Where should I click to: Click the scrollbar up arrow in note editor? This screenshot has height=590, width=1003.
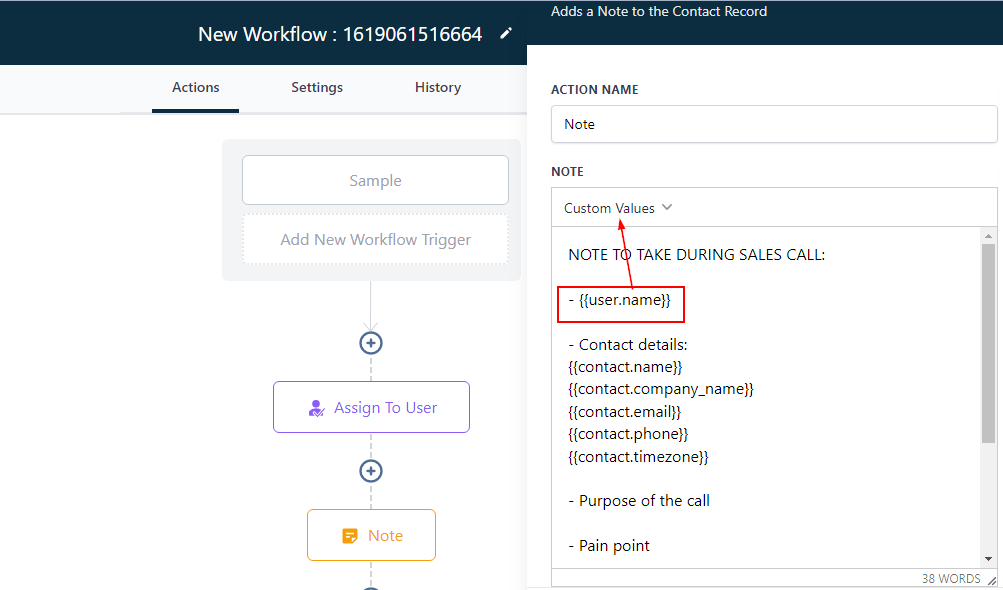tap(988, 236)
